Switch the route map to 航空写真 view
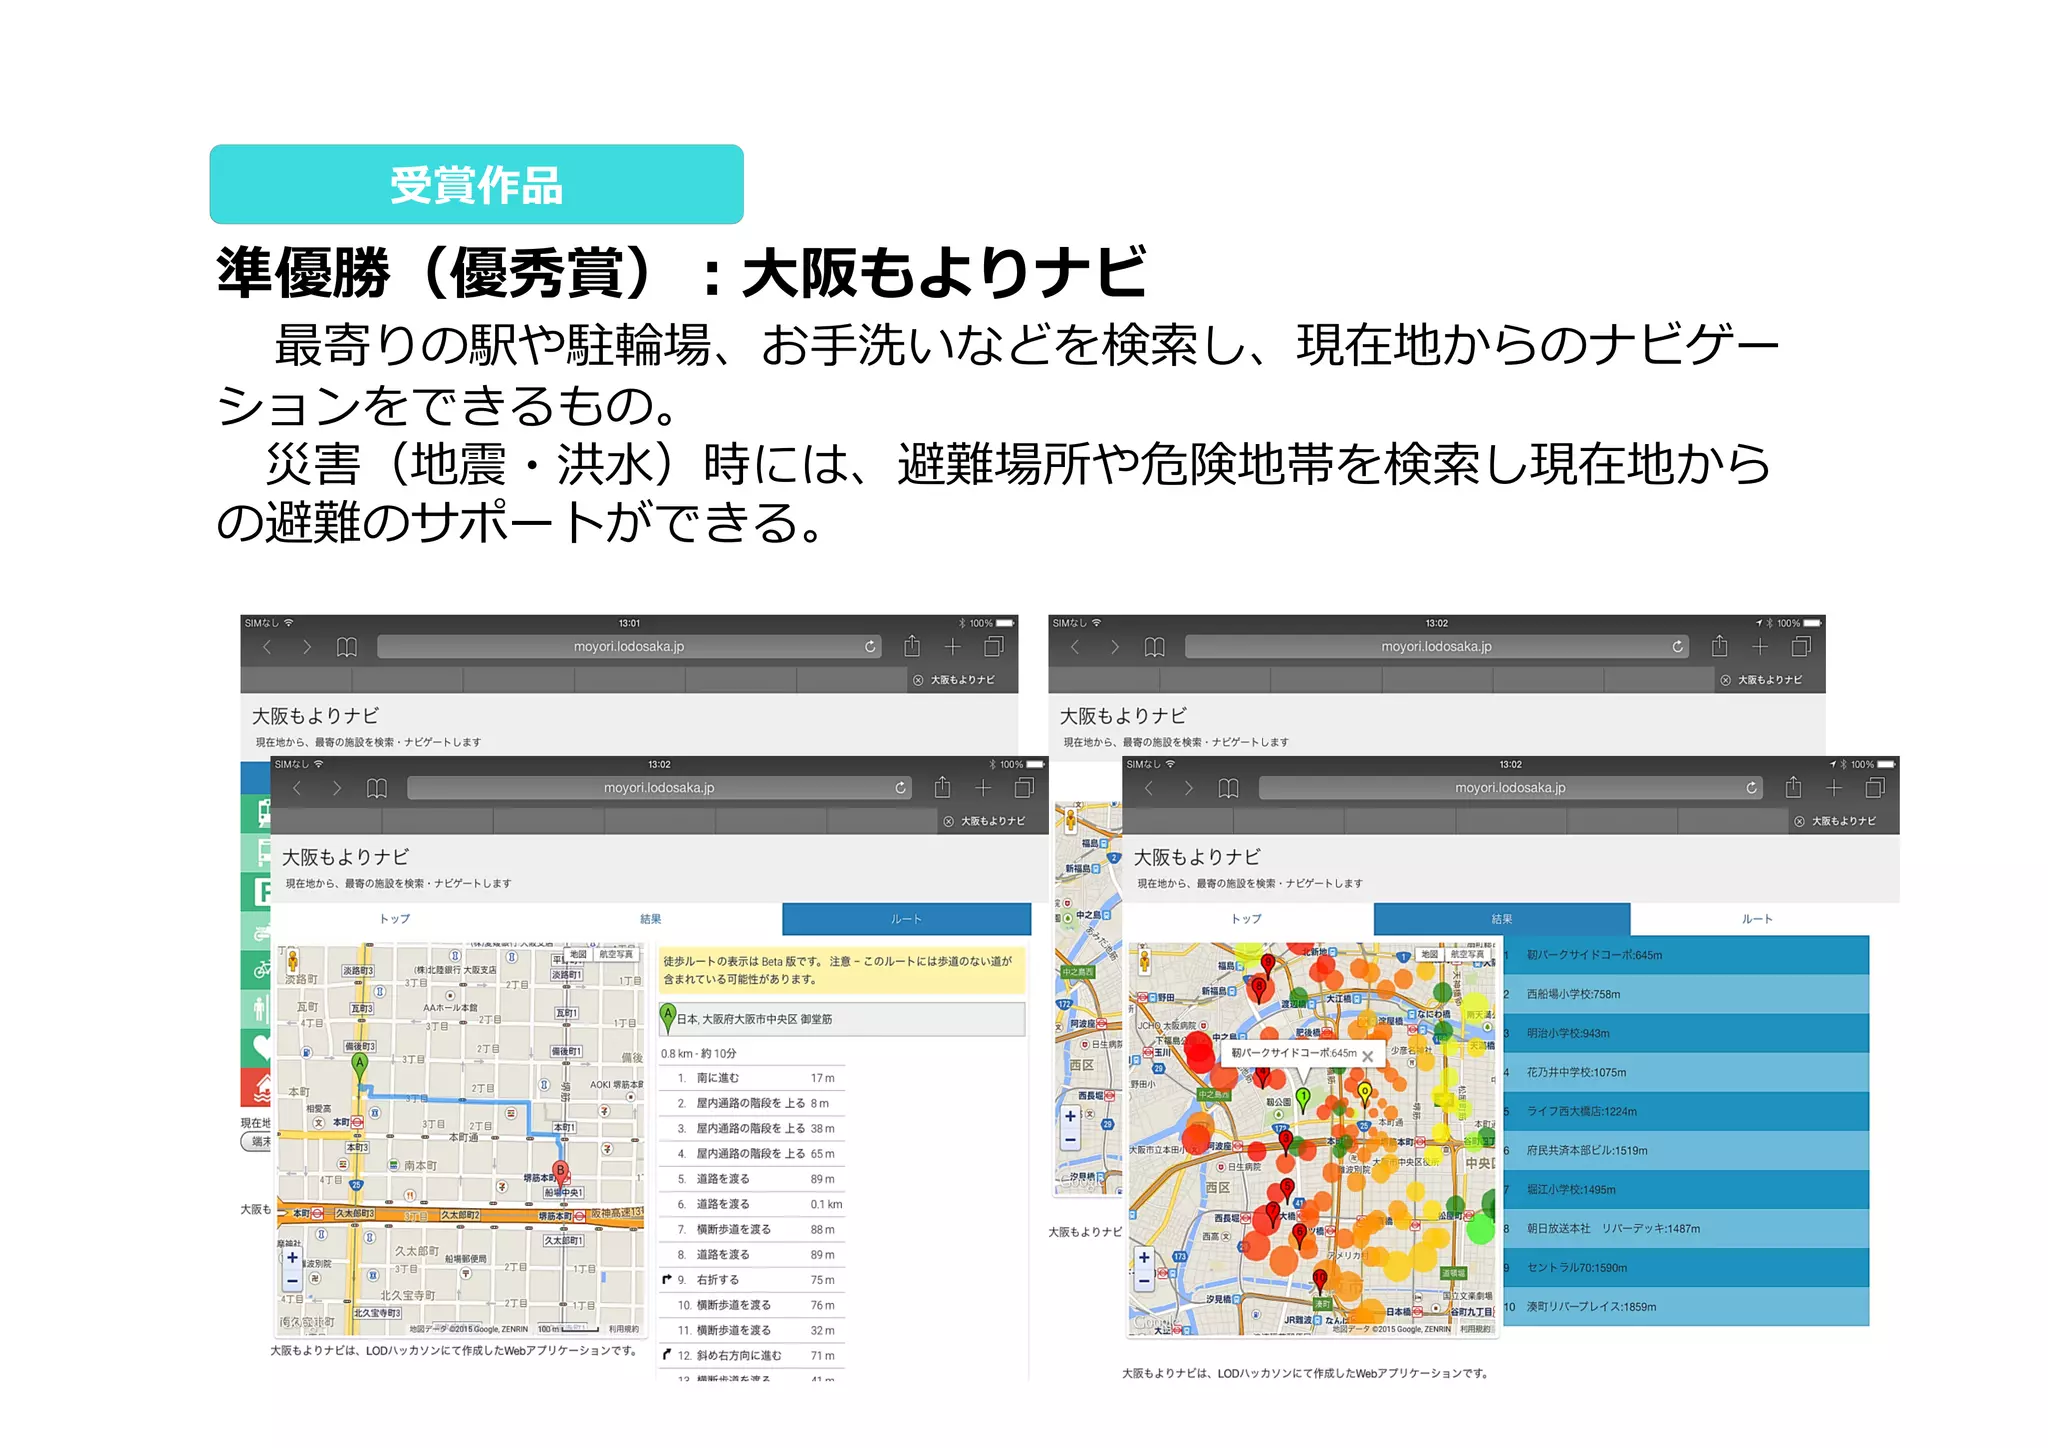The height and width of the screenshot is (1448, 2048). (615, 955)
